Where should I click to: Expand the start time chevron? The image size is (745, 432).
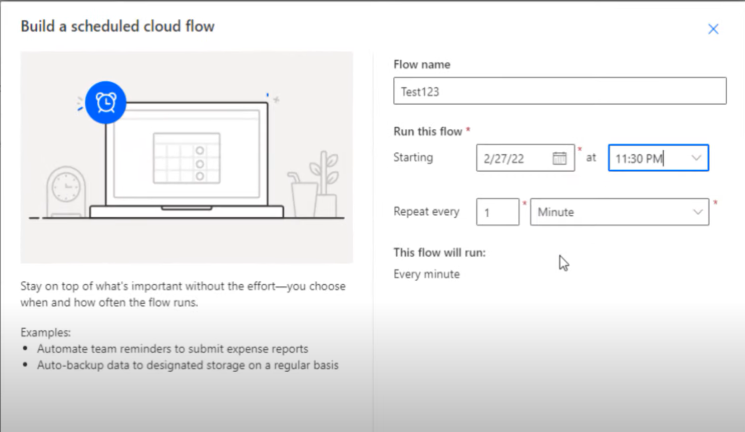point(696,158)
